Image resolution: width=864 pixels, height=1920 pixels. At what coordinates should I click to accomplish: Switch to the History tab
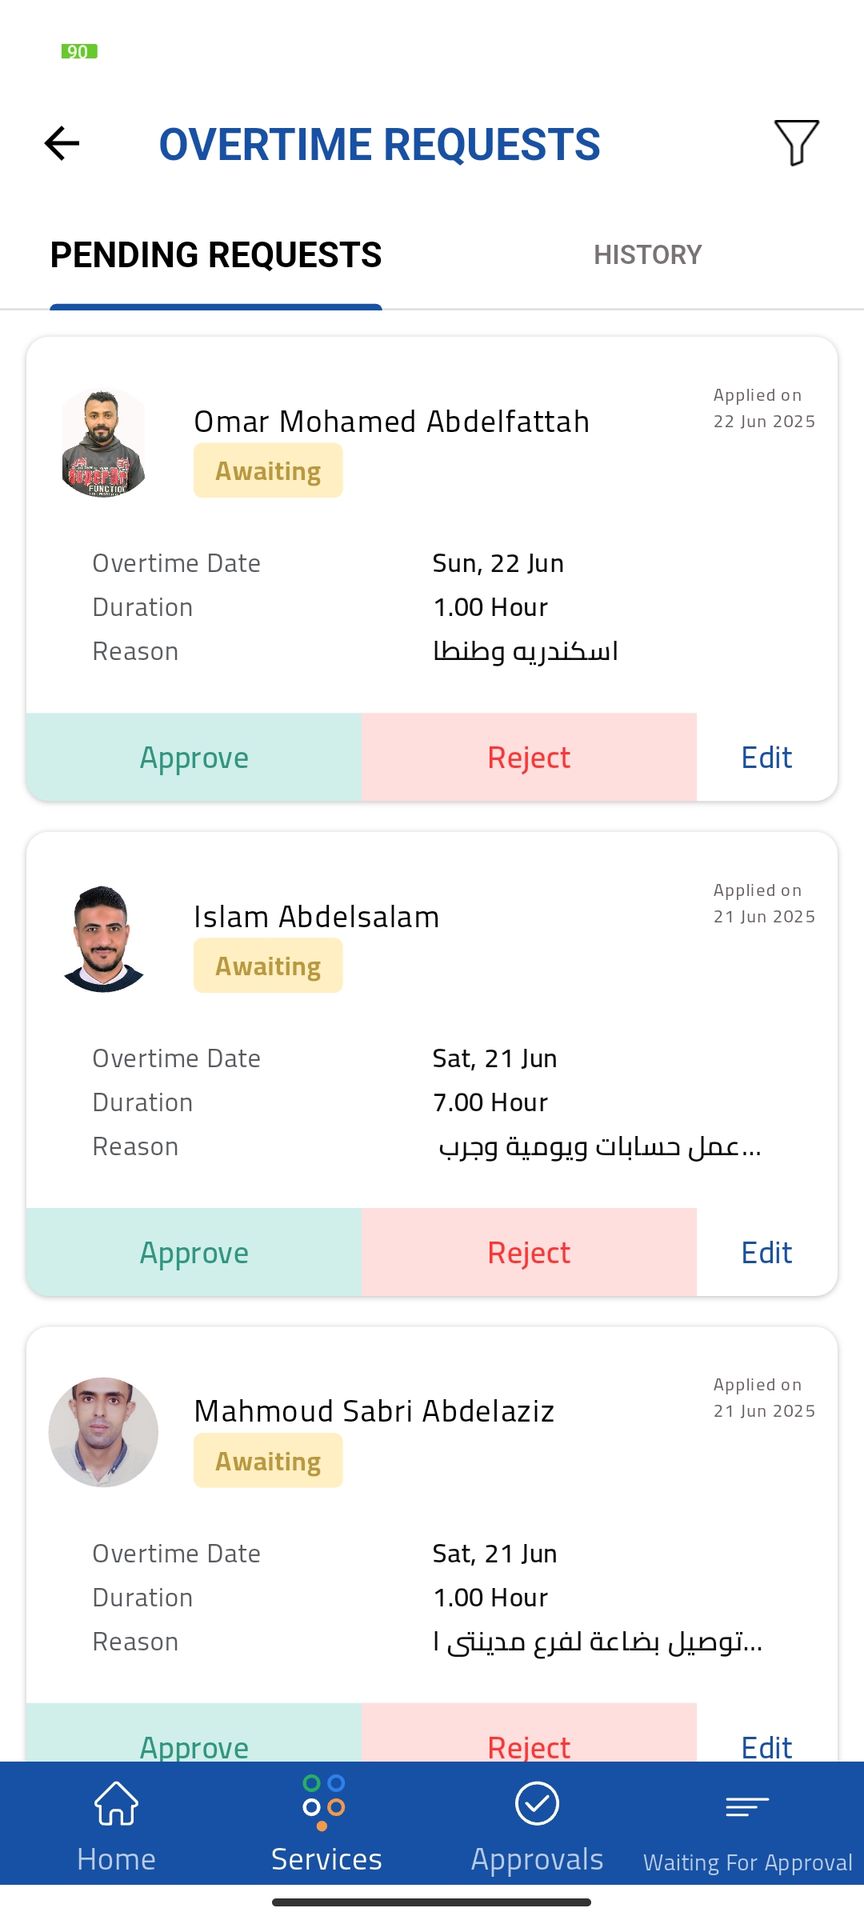647,255
